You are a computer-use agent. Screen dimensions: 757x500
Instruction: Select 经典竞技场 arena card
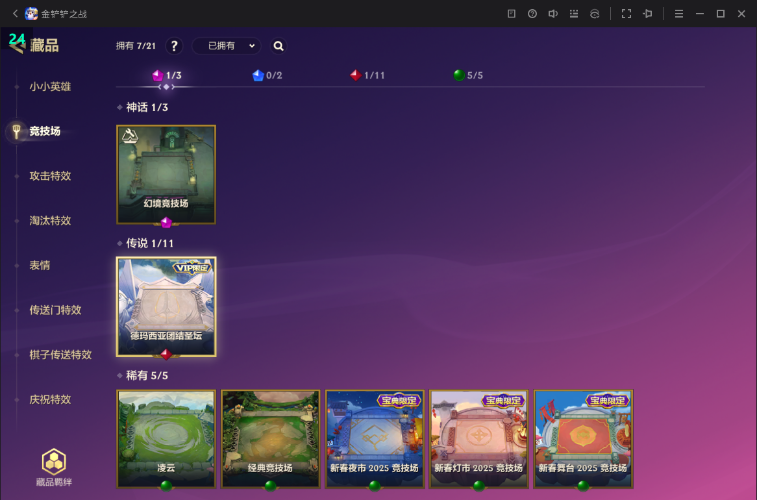tap(270, 439)
